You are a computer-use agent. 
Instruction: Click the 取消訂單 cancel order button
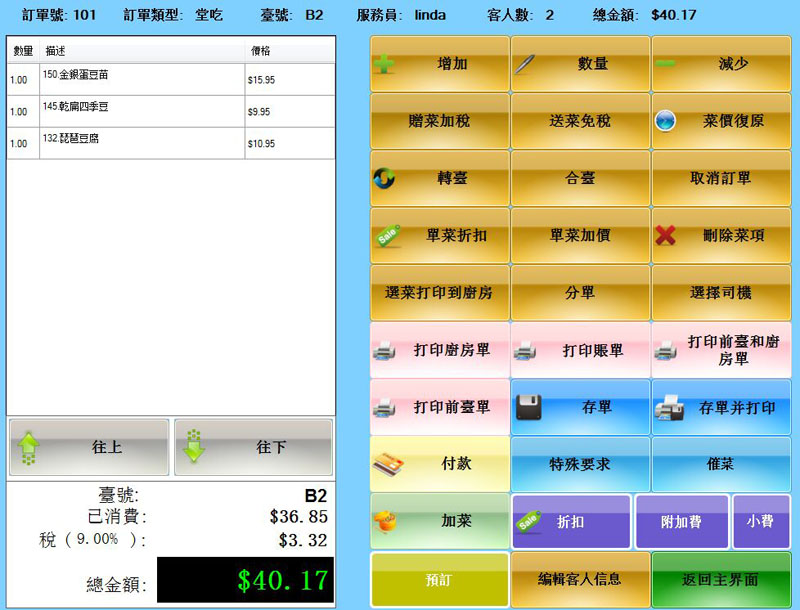tap(720, 179)
